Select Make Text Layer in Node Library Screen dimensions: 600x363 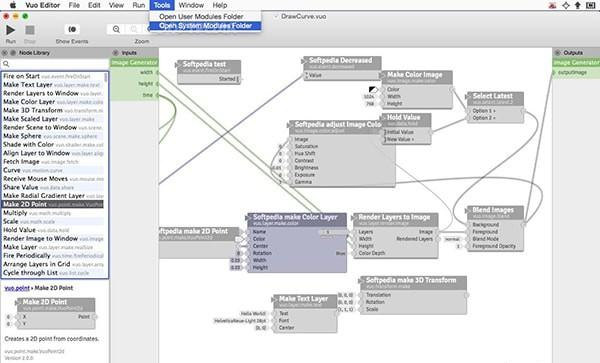53,85
